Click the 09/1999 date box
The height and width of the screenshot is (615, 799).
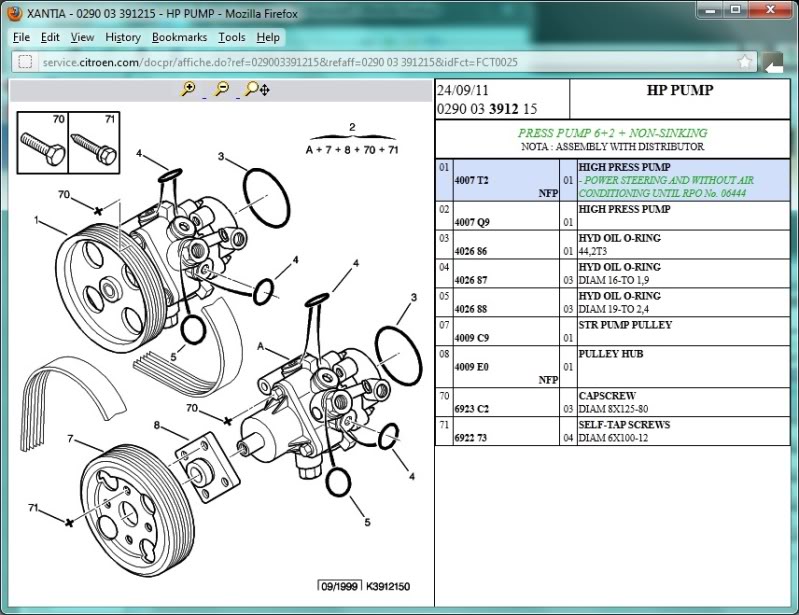point(339,586)
